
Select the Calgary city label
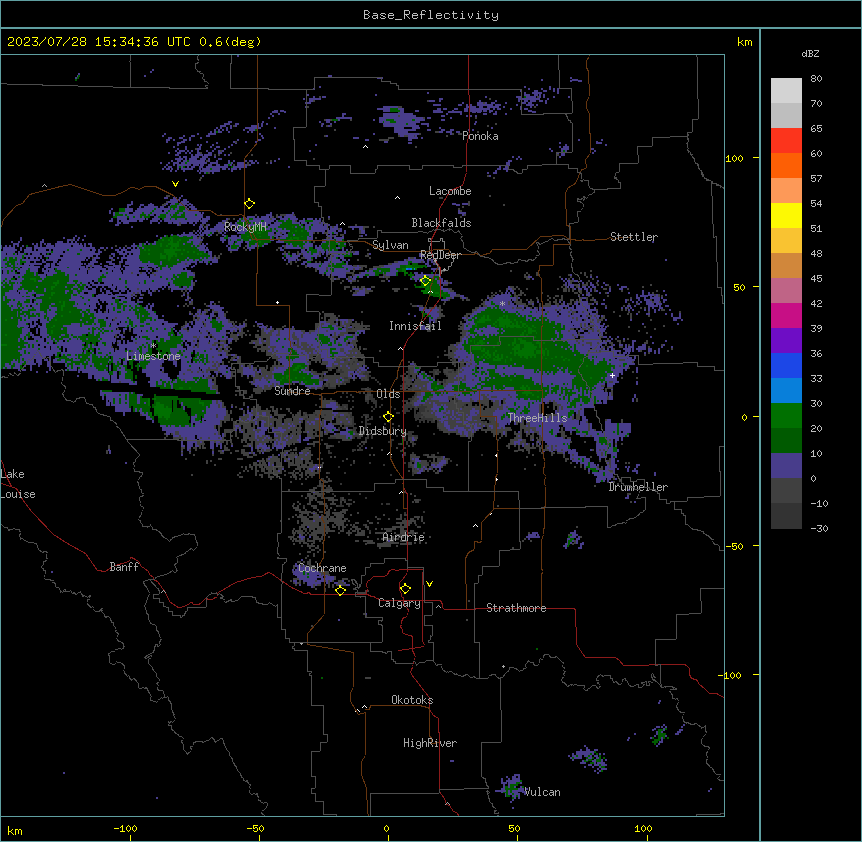pos(399,603)
